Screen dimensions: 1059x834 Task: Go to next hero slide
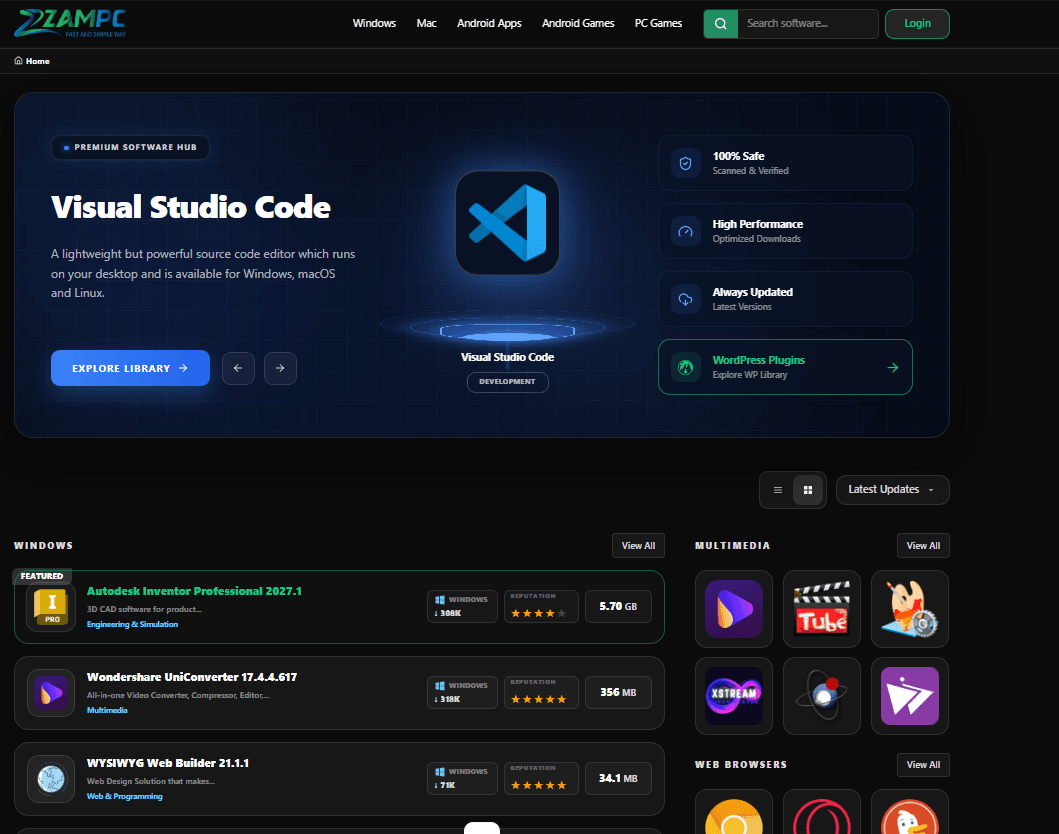tap(280, 368)
